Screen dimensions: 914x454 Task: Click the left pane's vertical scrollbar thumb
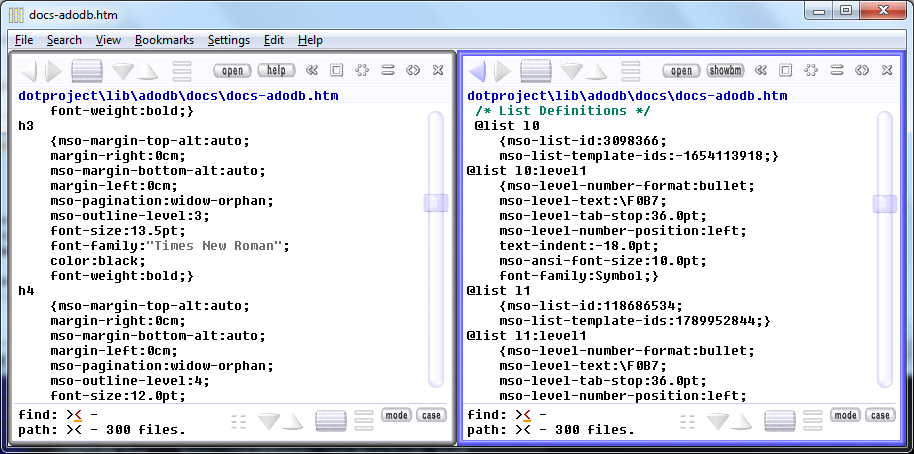click(x=436, y=203)
